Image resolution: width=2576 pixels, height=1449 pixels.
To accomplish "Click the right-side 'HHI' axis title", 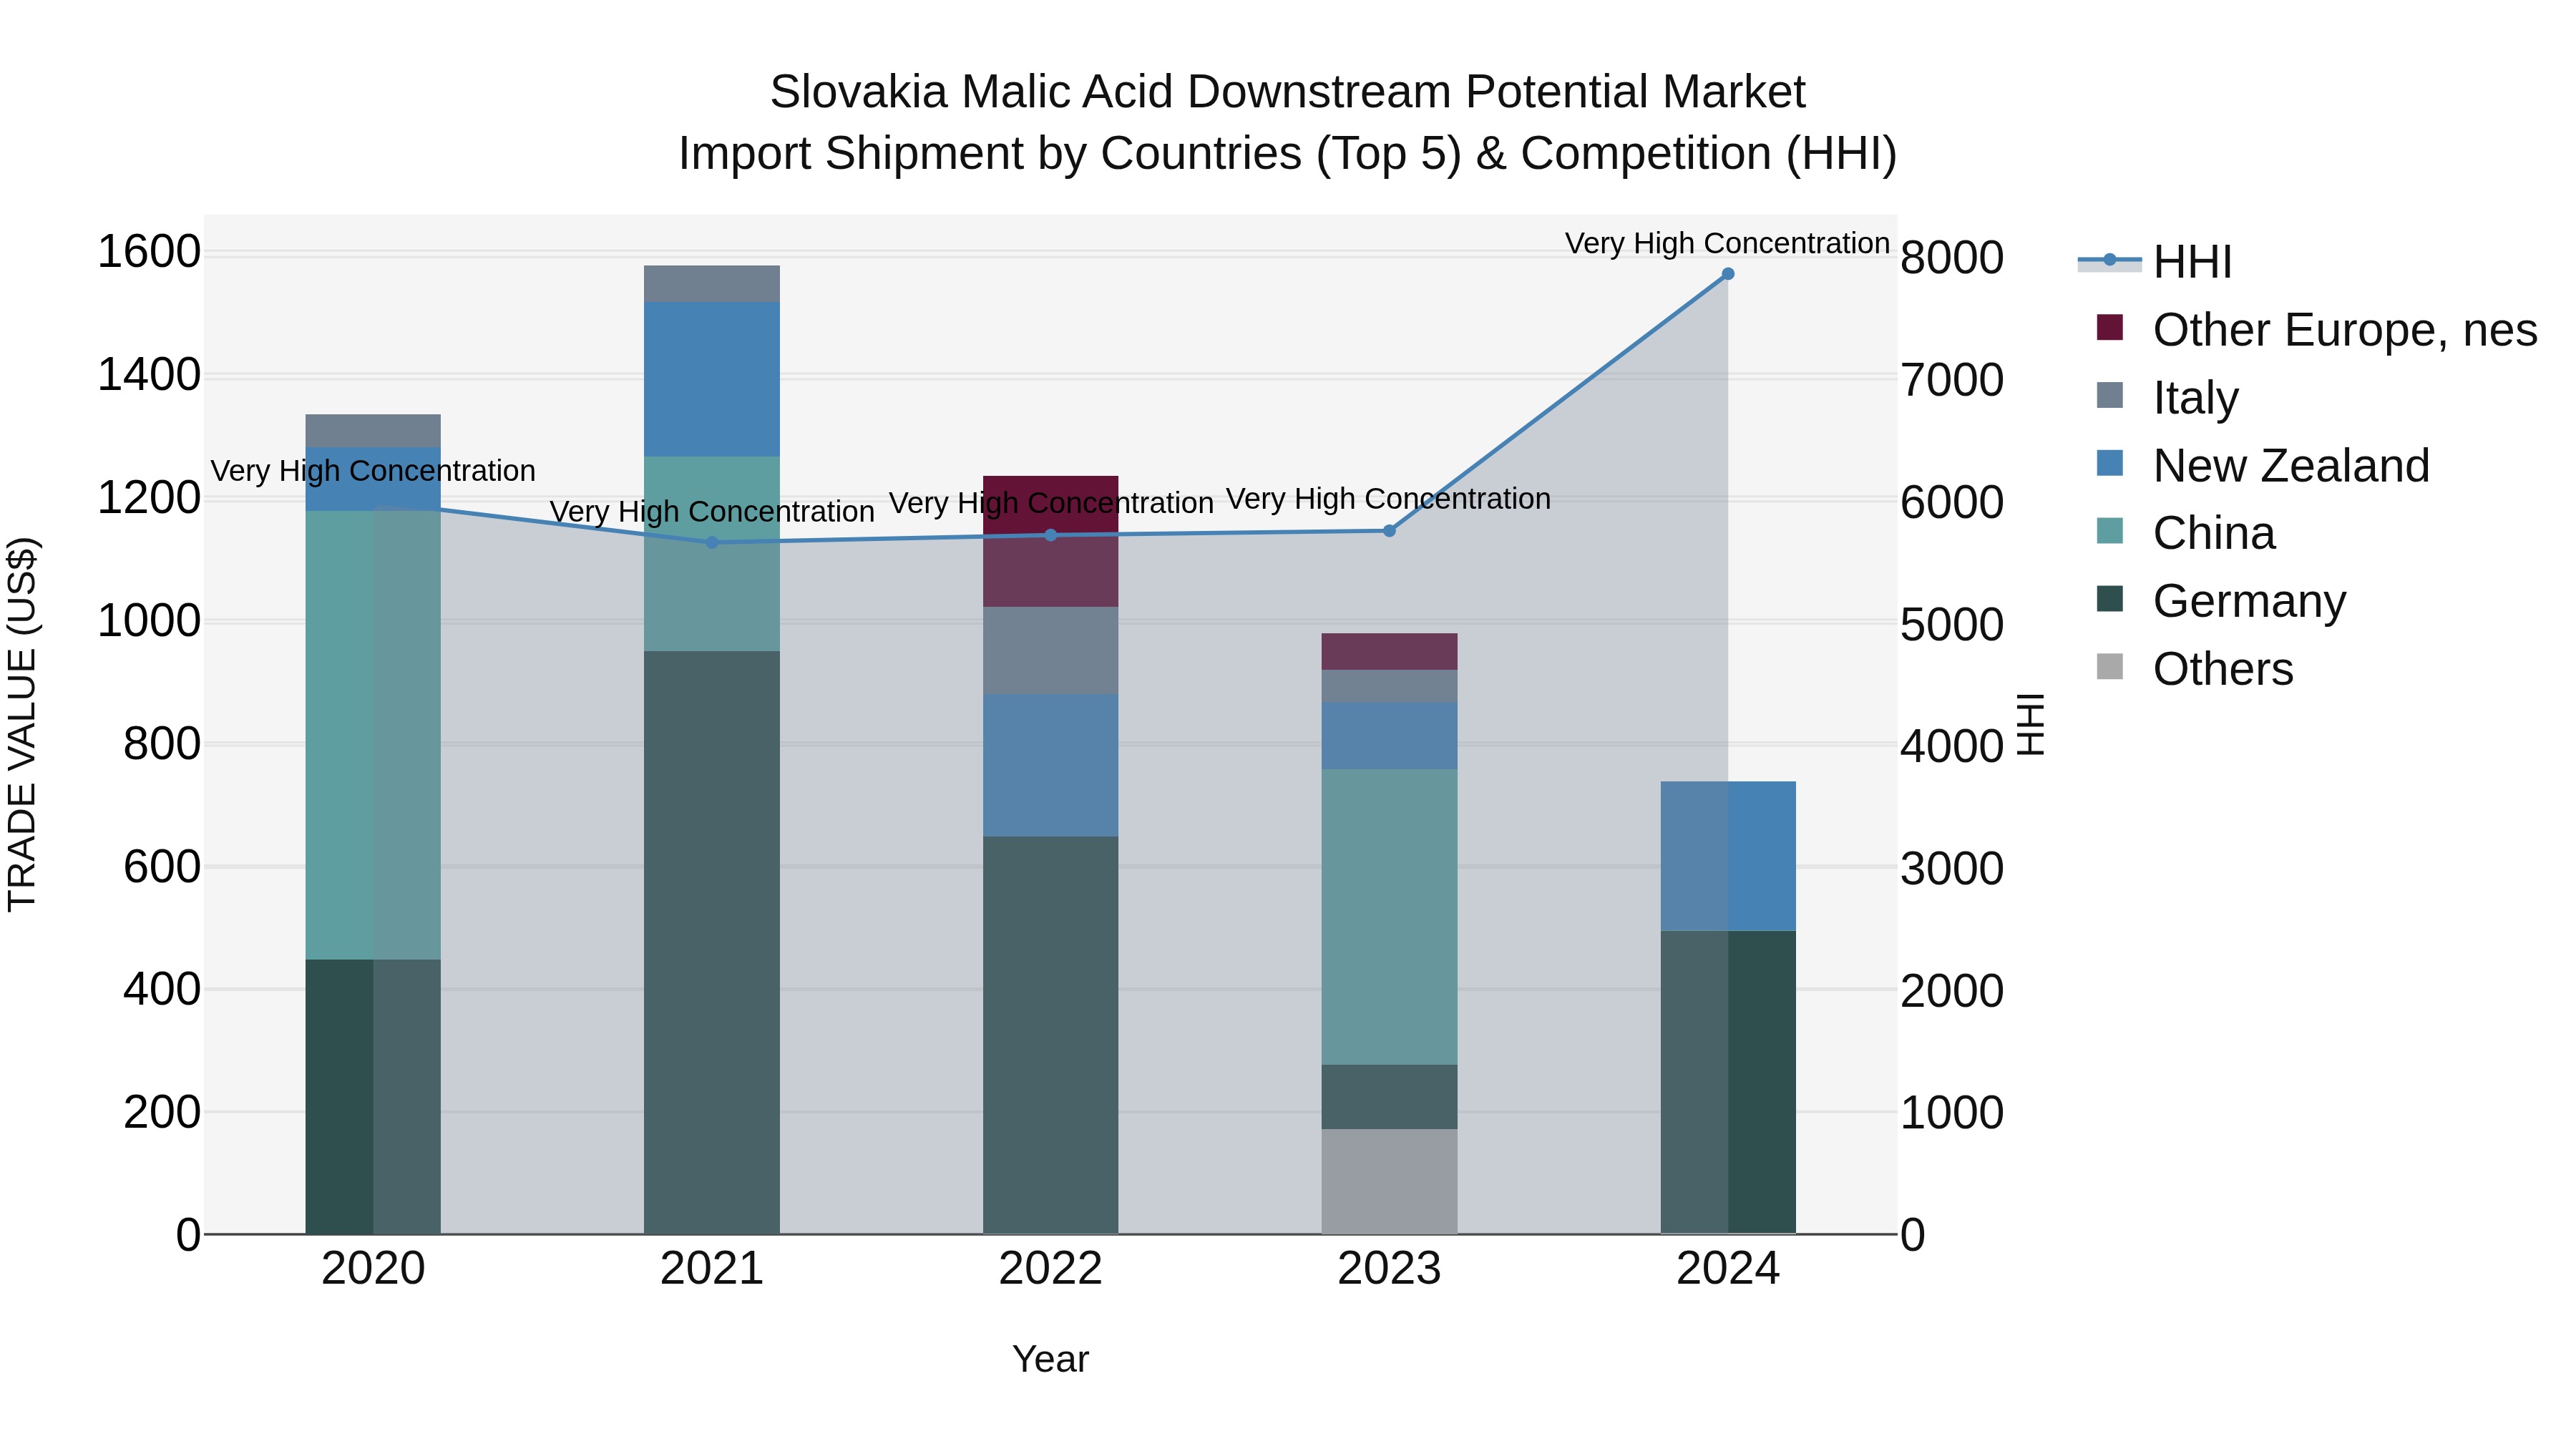I will coord(2031,725).
